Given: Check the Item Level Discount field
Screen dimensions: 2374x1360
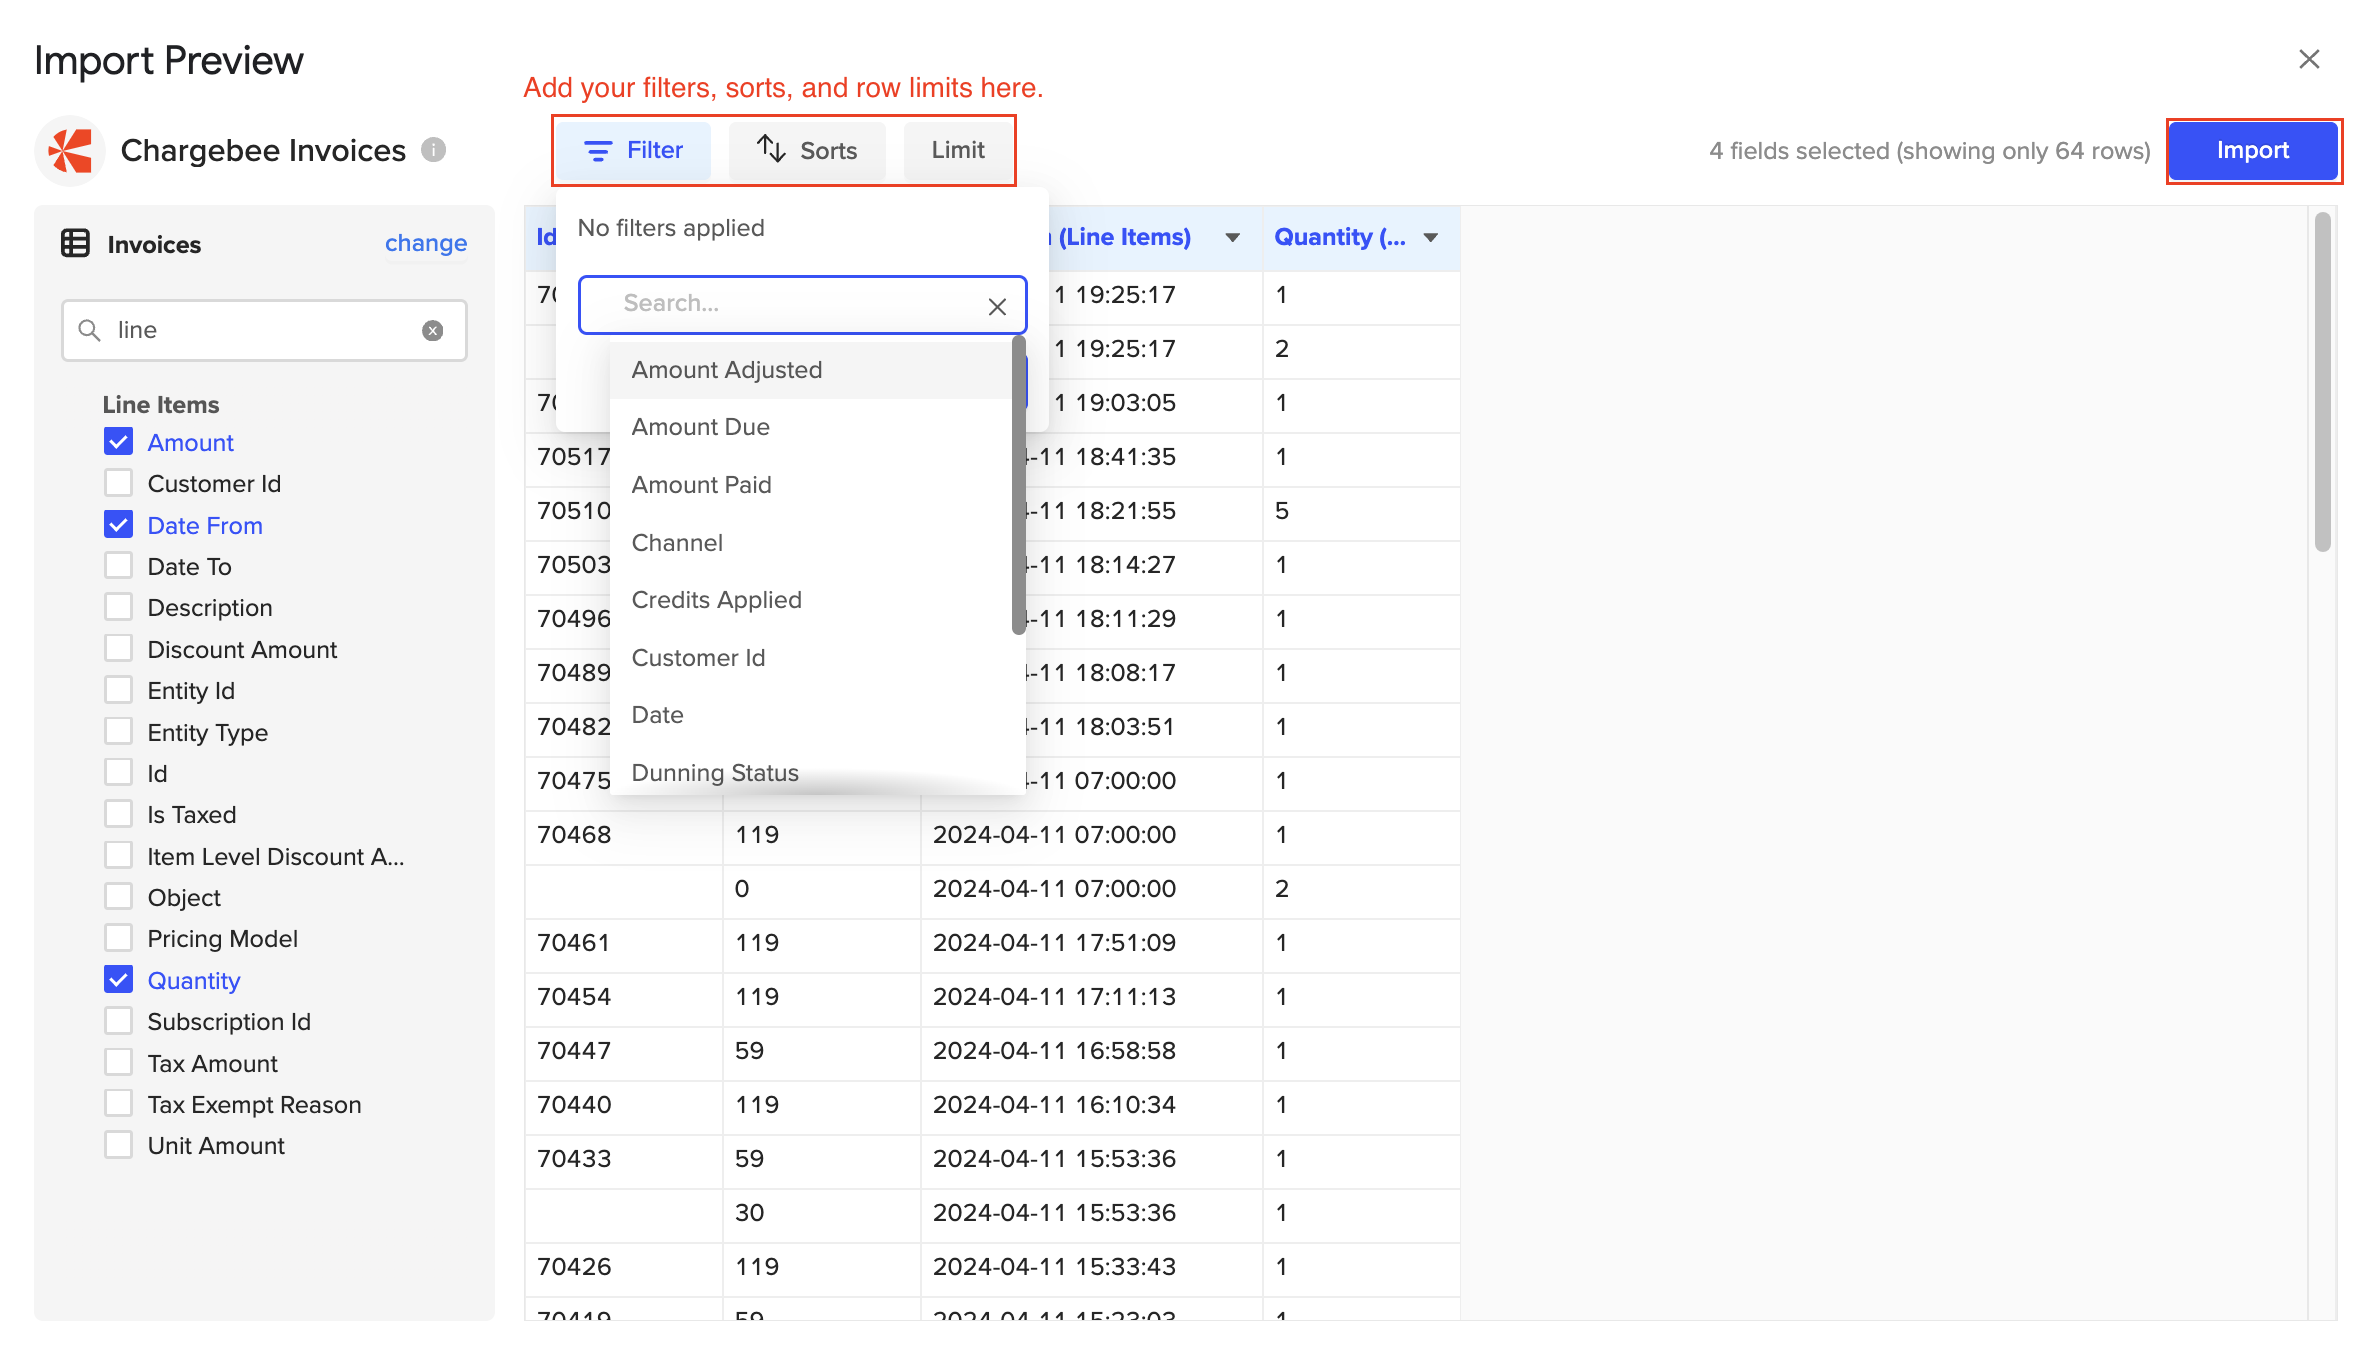Looking at the screenshot, I should [118, 856].
